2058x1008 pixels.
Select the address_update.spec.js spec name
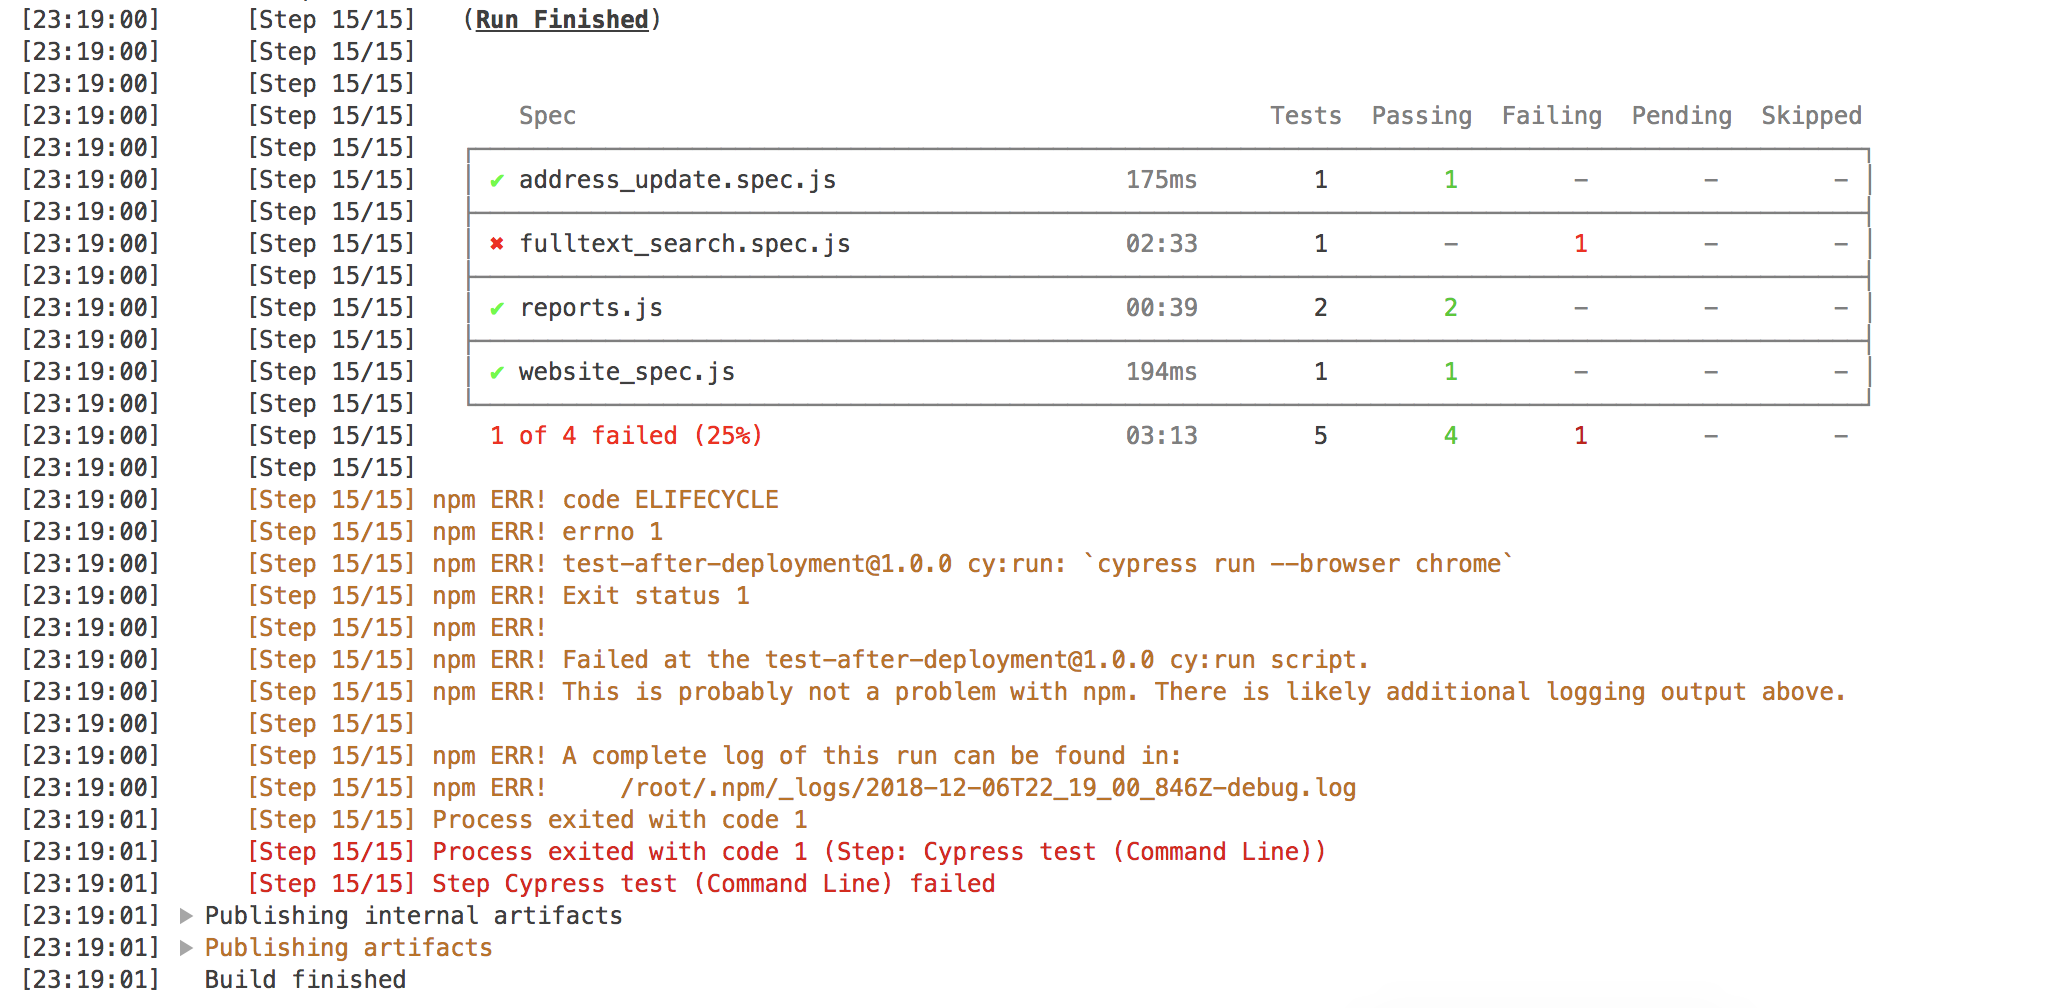click(x=677, y=180)
